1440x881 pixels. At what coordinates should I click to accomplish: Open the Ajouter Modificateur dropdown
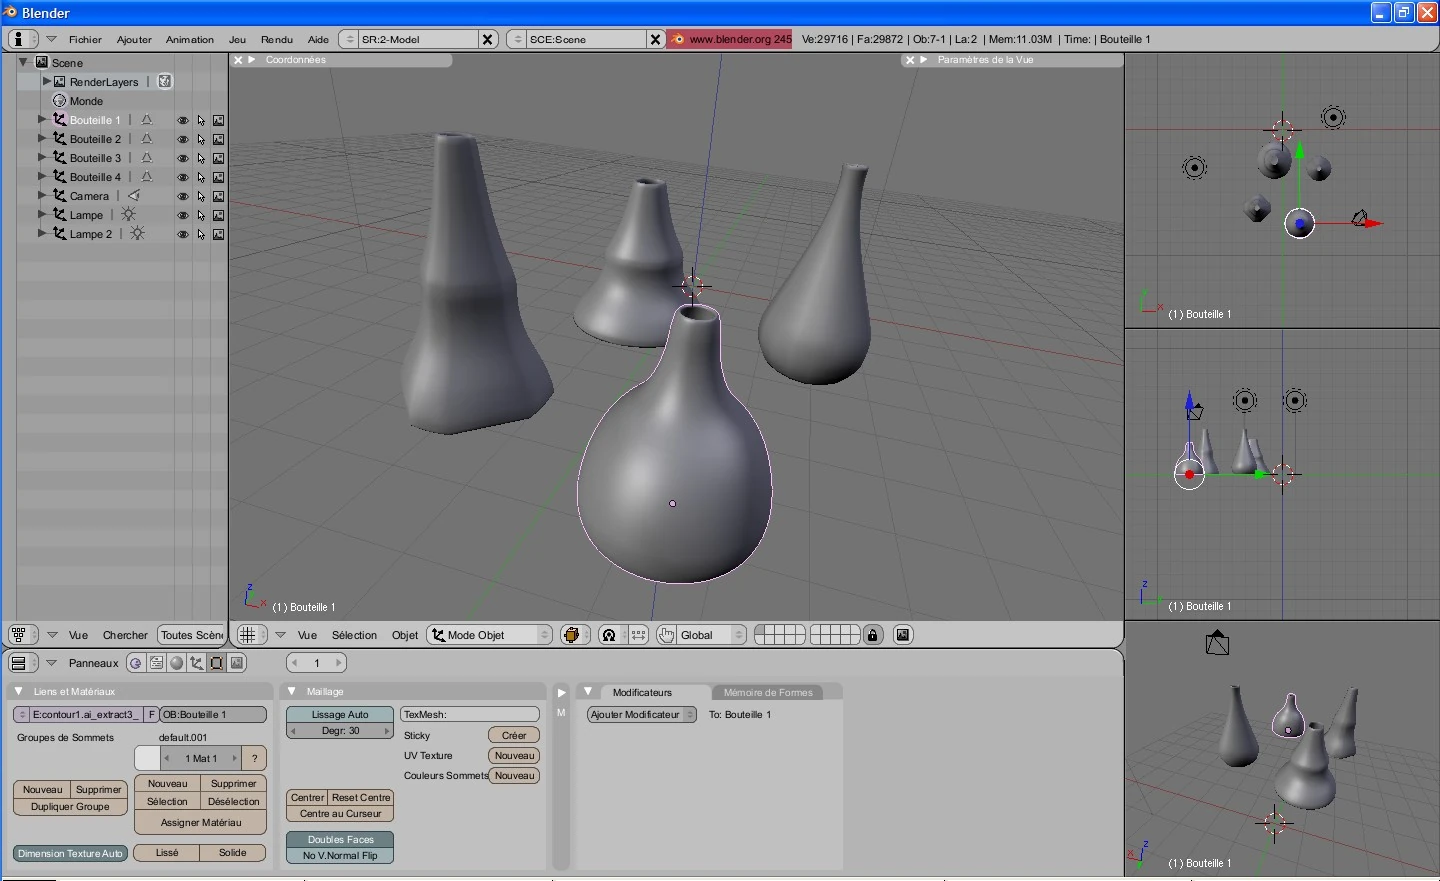[641, 715]
